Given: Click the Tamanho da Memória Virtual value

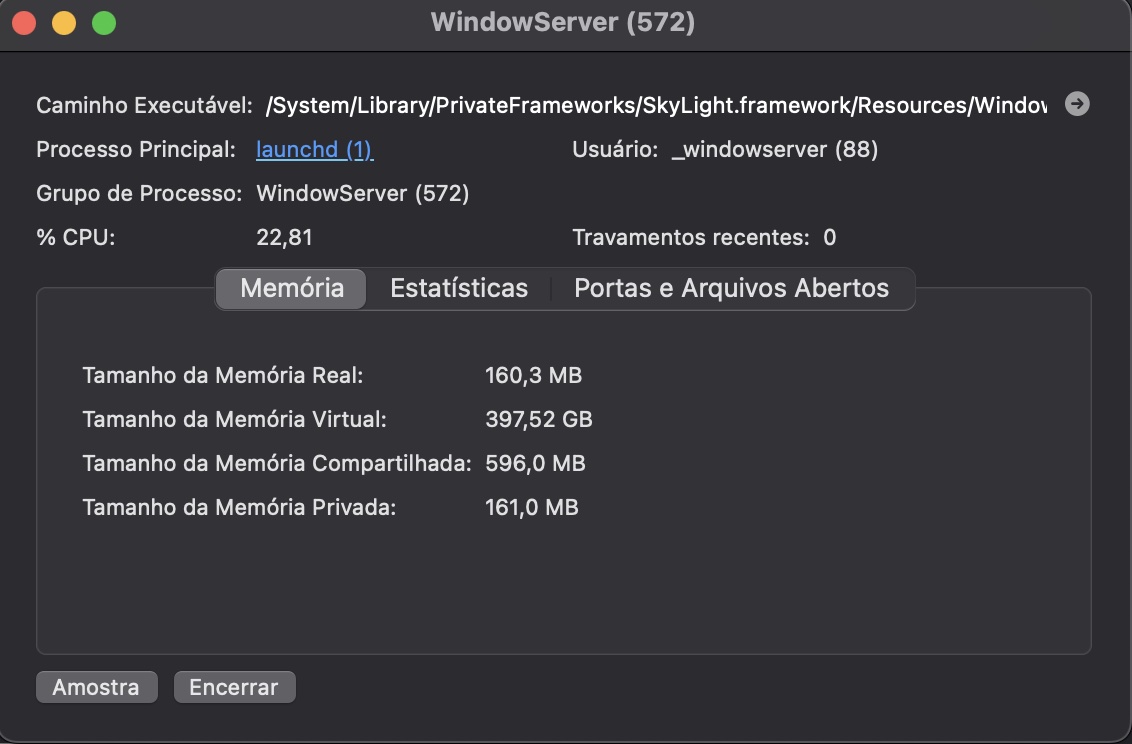Looking at the screenshot, I should 539,419.
